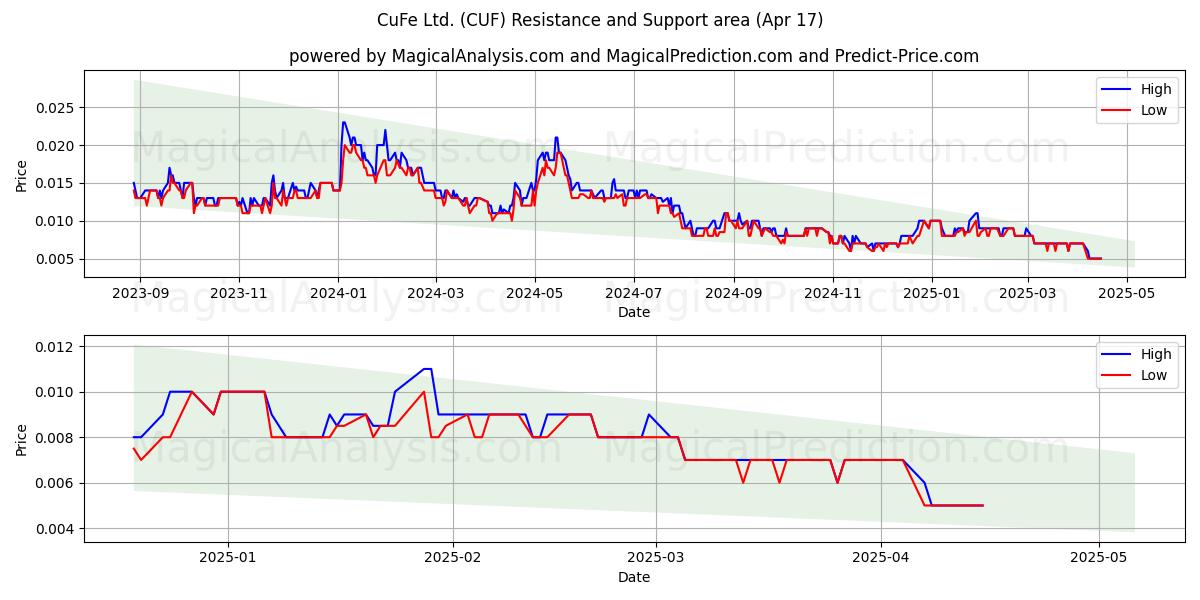
Task: Click the bottom chart y-axis value '0.008'
Action: [x=57, y=438]
